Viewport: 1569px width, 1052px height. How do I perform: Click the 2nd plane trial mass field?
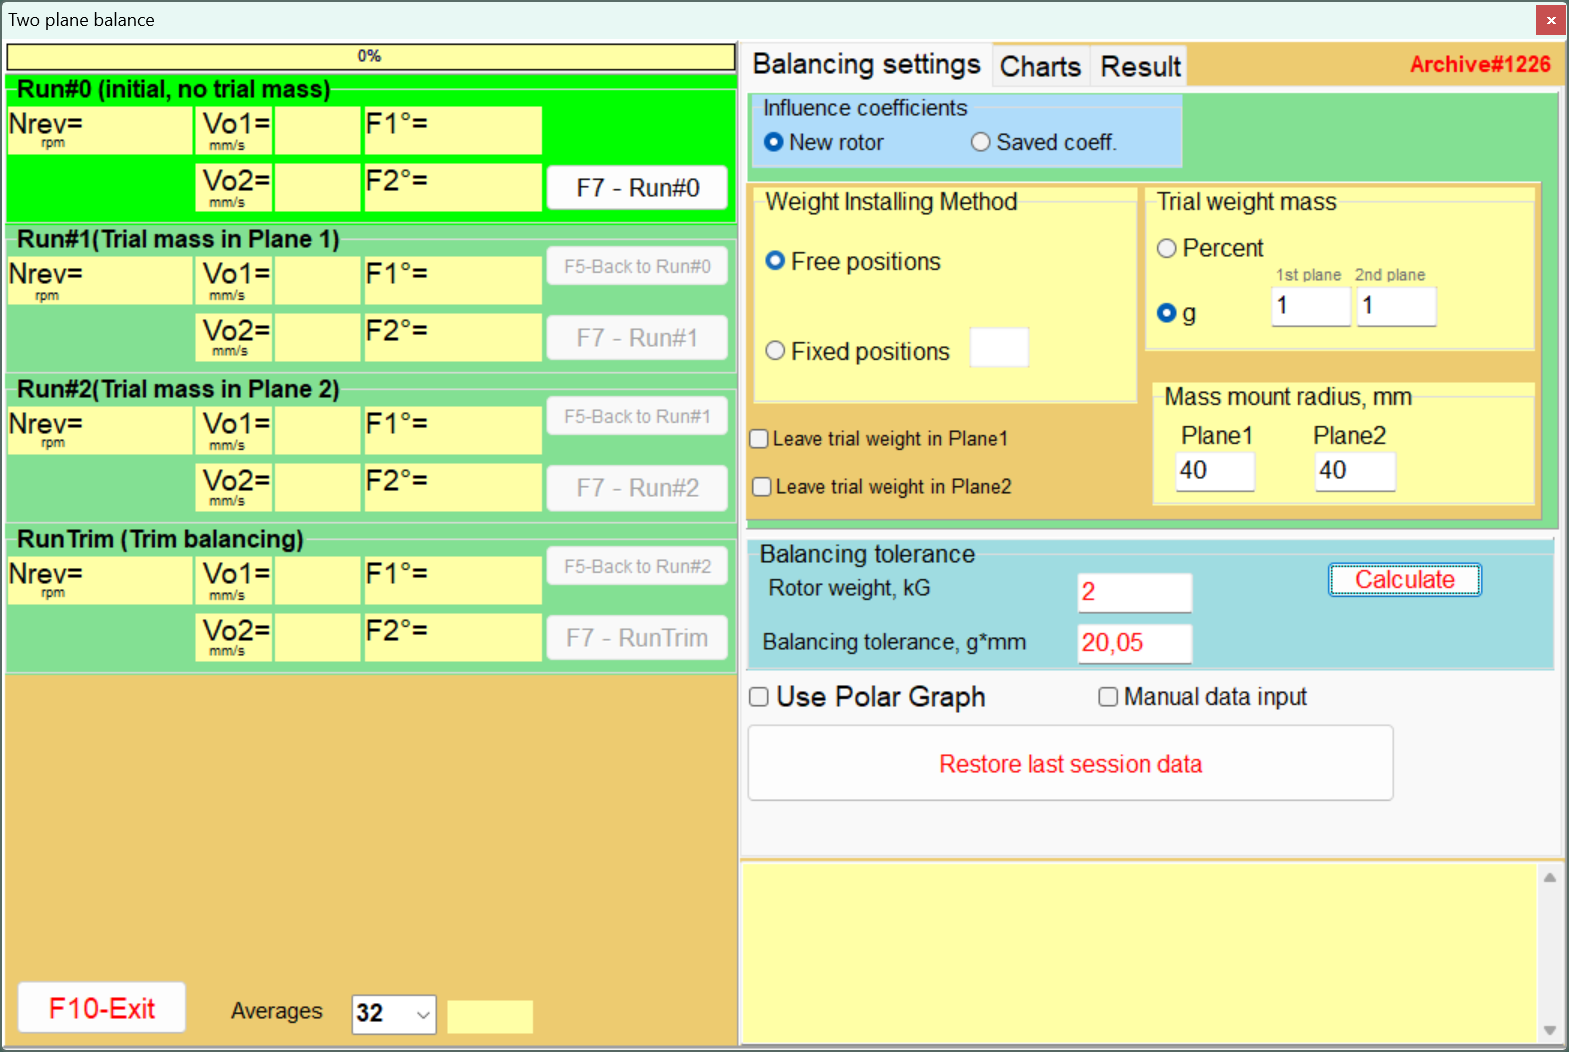point(1395,306)
